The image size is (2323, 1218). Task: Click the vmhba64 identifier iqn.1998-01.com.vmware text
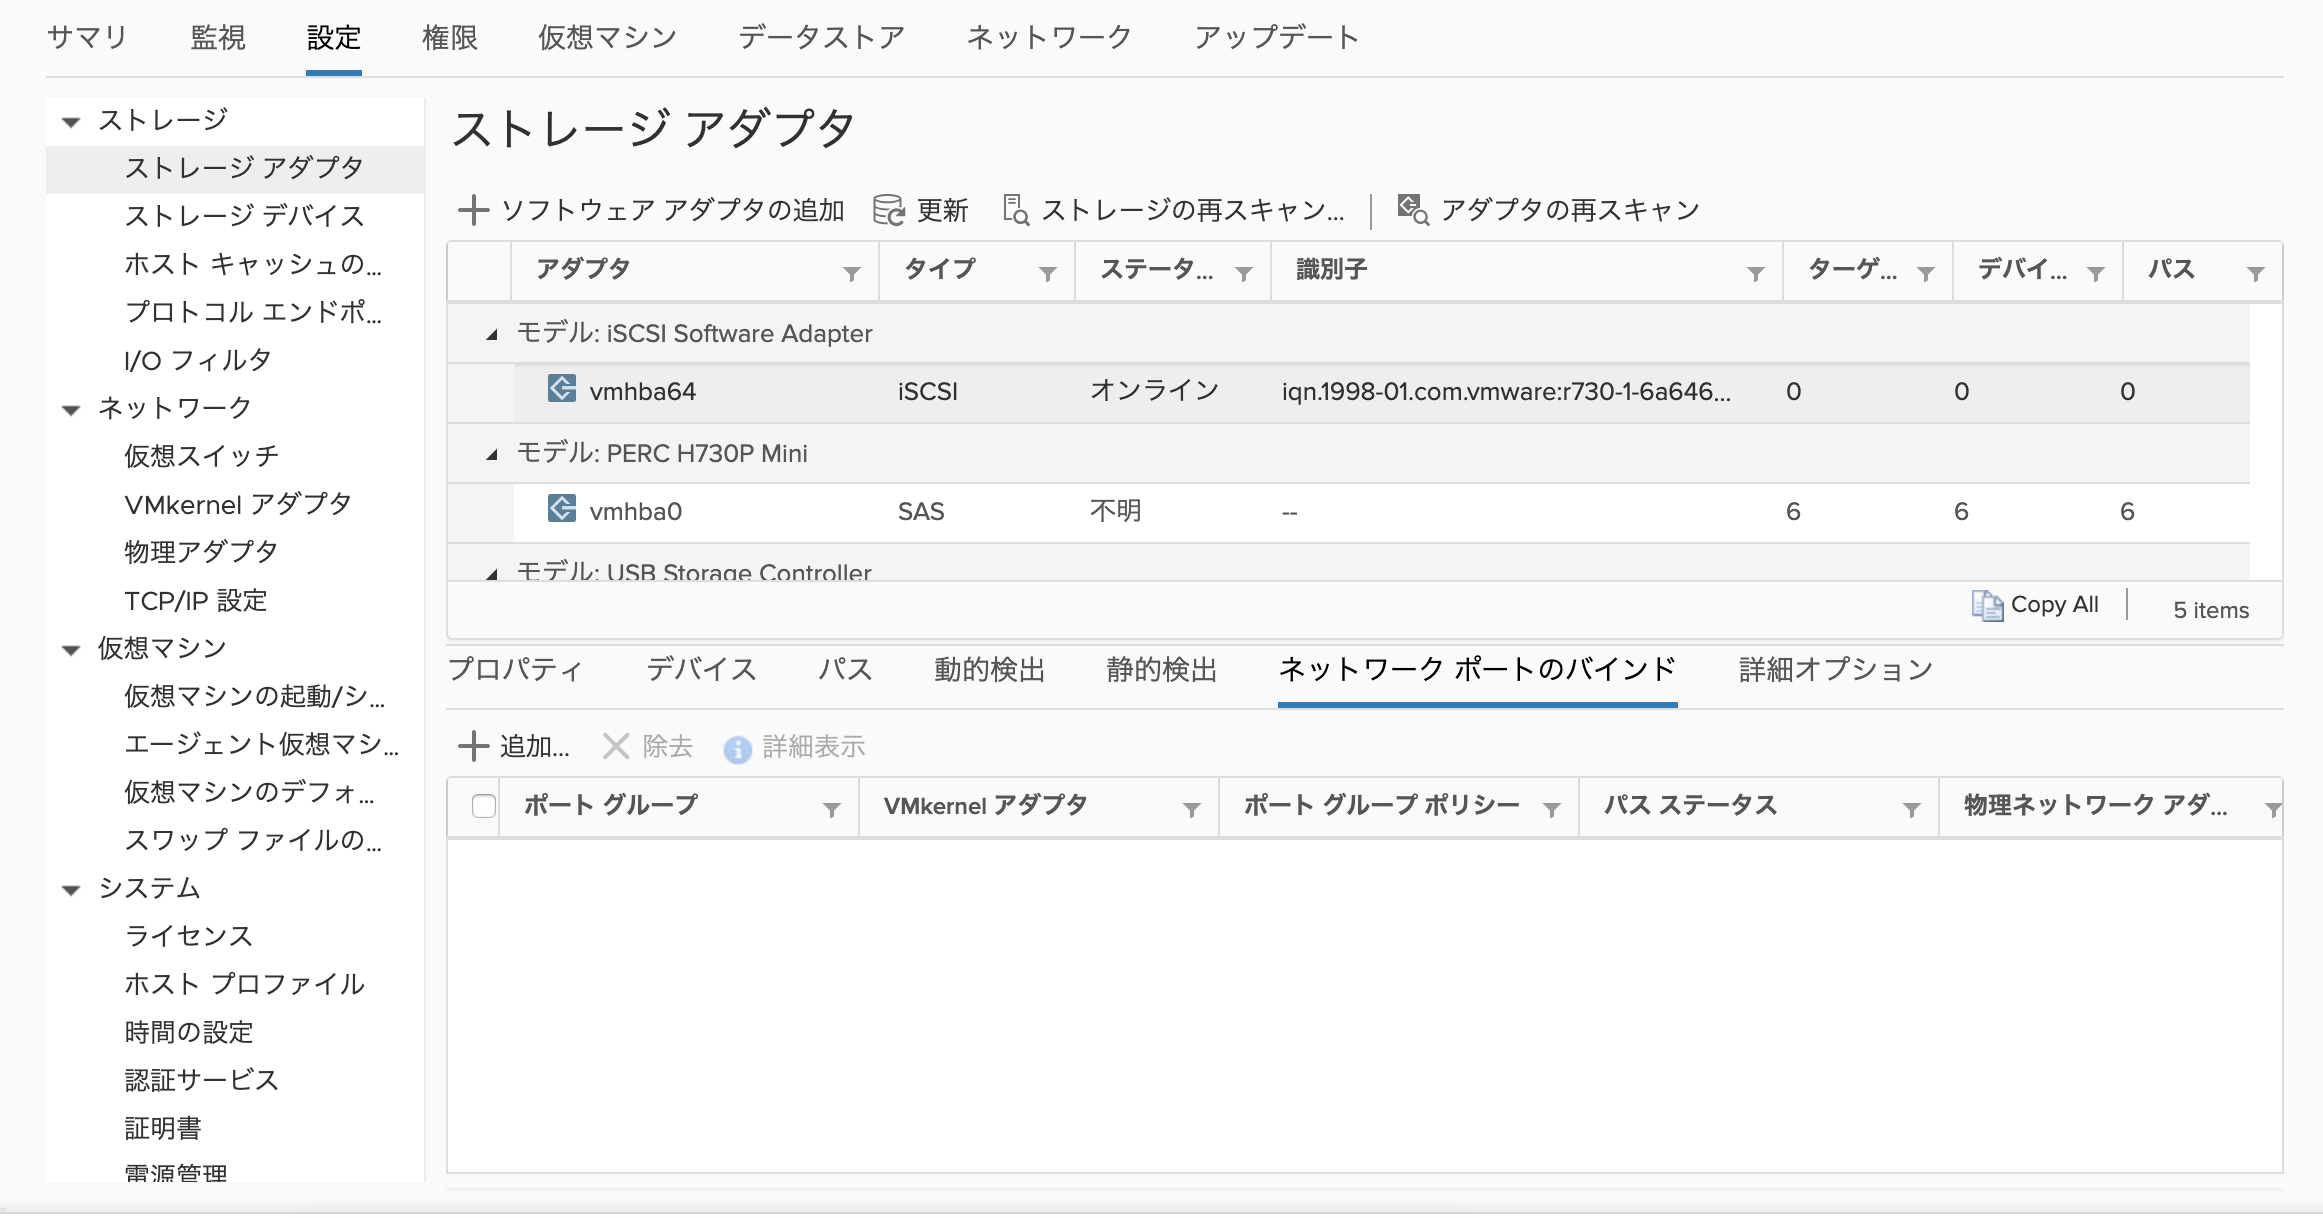coord(1506,391)
